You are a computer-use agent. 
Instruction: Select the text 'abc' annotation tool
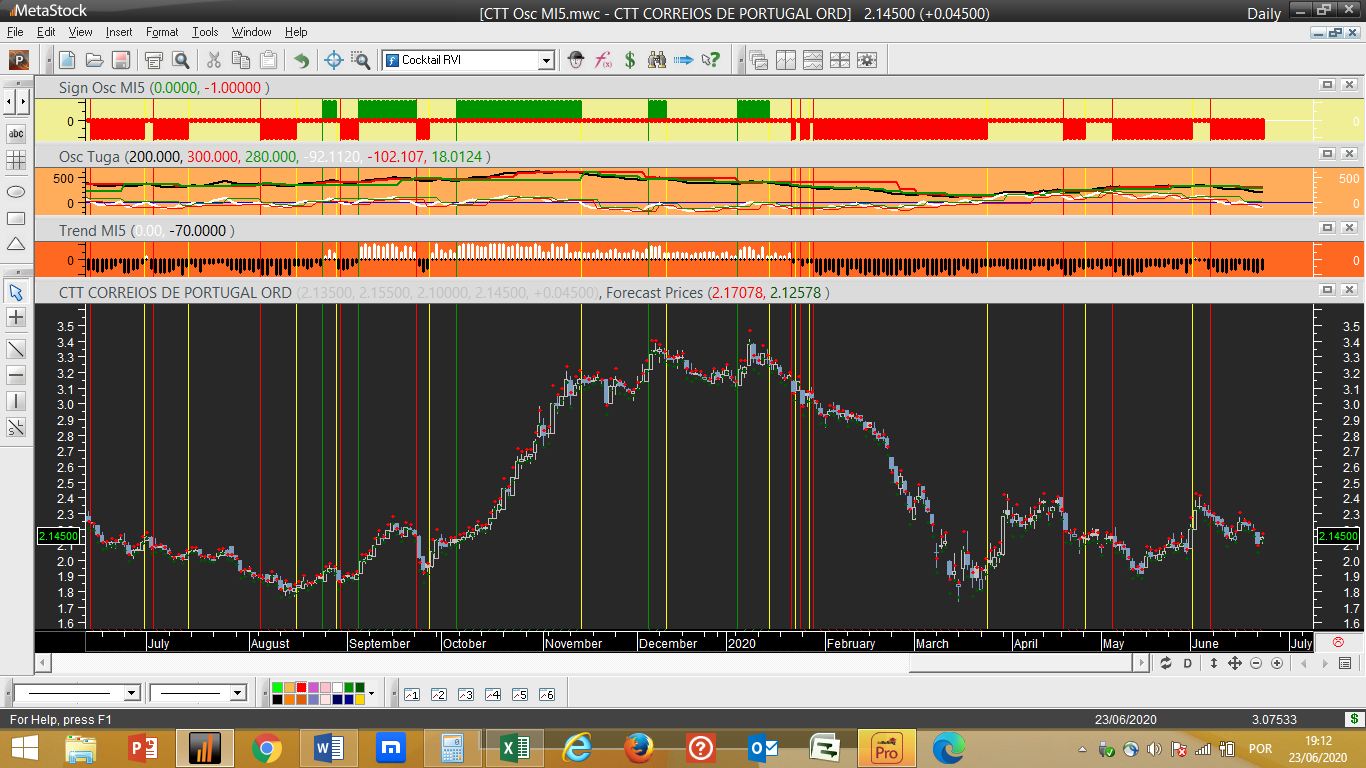point(16,133)
